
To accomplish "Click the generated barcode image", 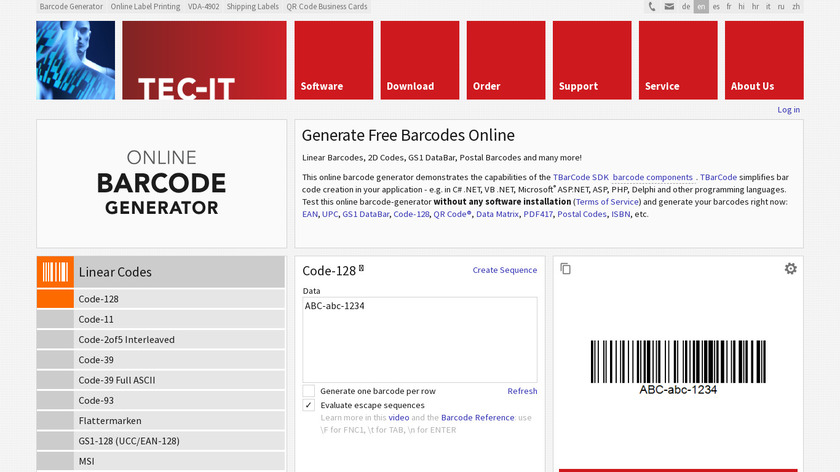I will [678, 367].
